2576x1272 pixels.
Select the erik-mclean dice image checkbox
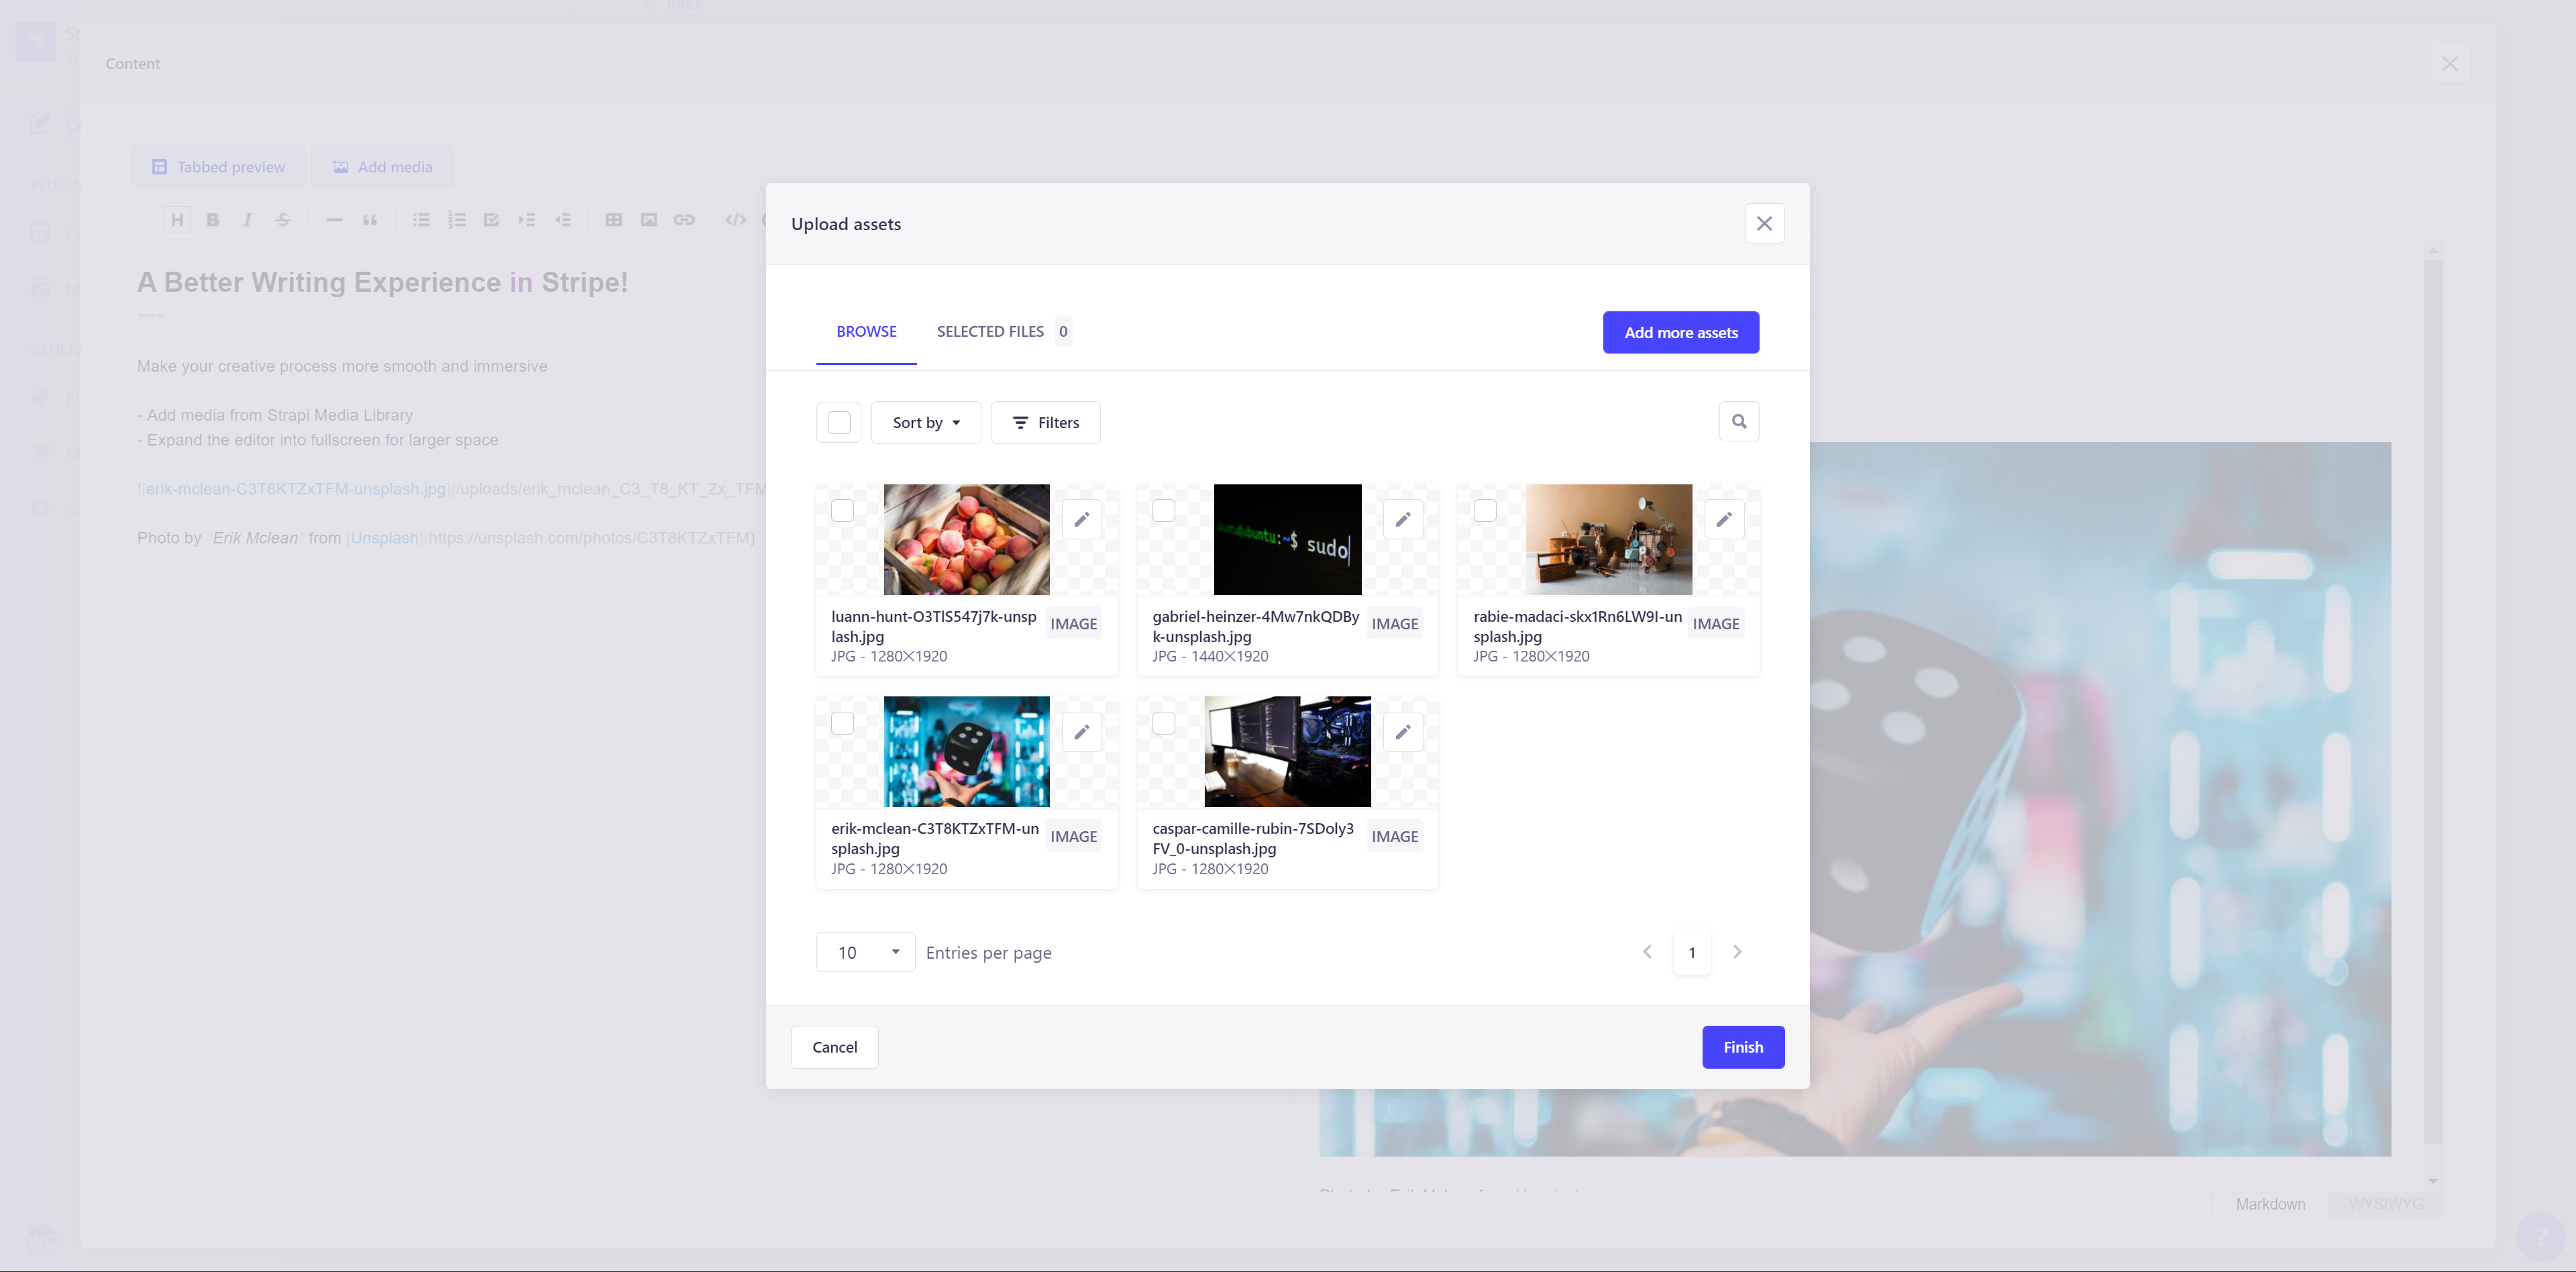click(x=842, y=723)
